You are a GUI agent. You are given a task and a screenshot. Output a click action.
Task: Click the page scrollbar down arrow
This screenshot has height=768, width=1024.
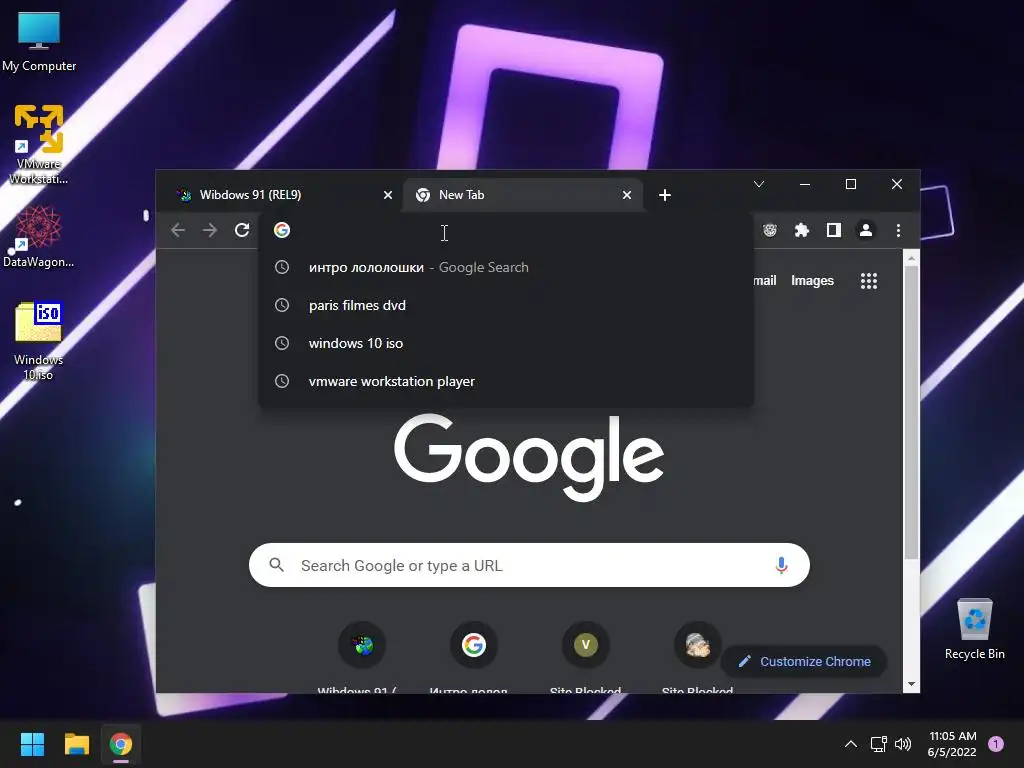click(x=911, y=684)
